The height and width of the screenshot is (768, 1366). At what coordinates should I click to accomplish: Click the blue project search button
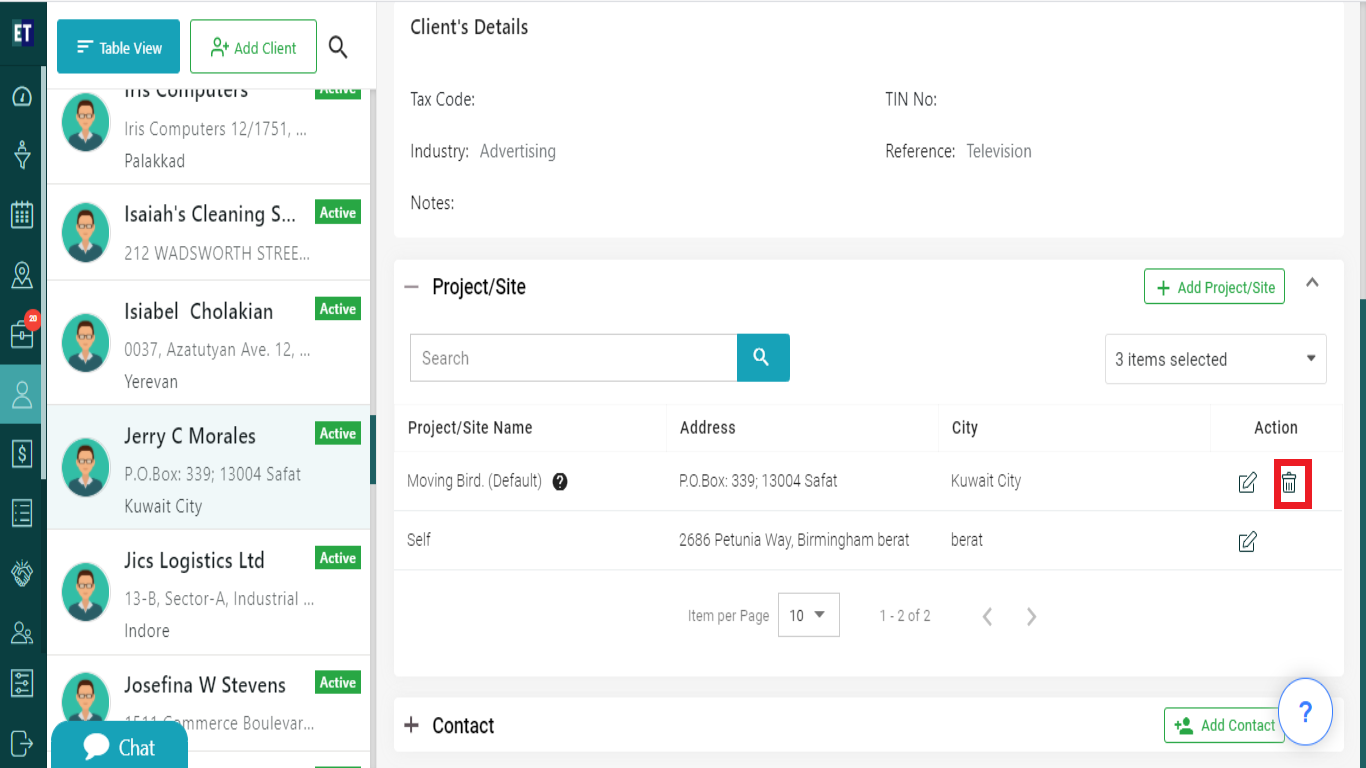tap(763, 358)
